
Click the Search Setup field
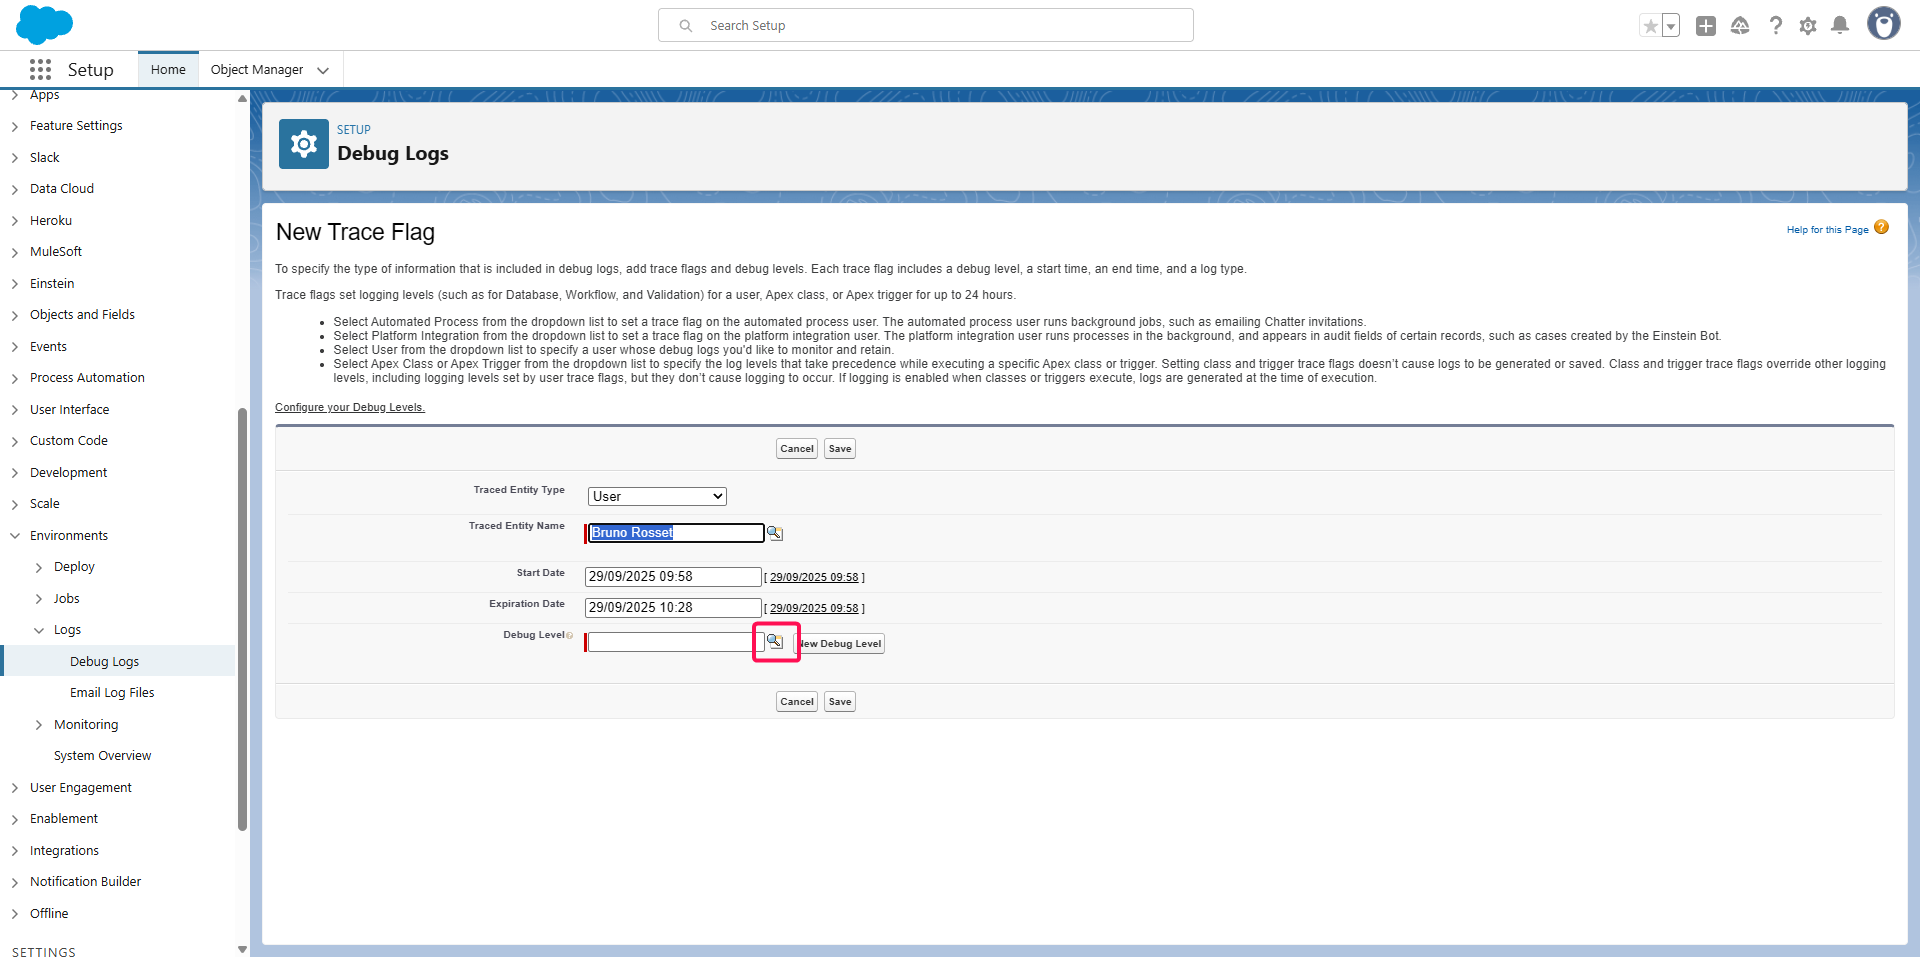[925, 26]
